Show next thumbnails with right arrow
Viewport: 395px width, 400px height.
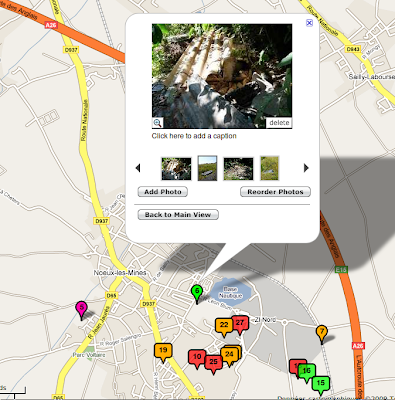[306, 168]
